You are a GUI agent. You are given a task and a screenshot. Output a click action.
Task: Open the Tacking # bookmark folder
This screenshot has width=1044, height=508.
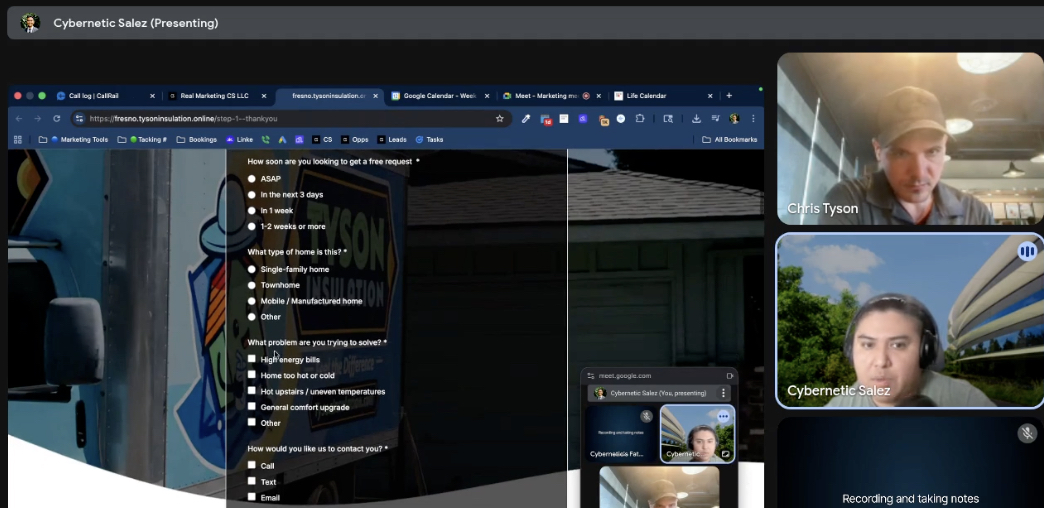tap(142, 140)
